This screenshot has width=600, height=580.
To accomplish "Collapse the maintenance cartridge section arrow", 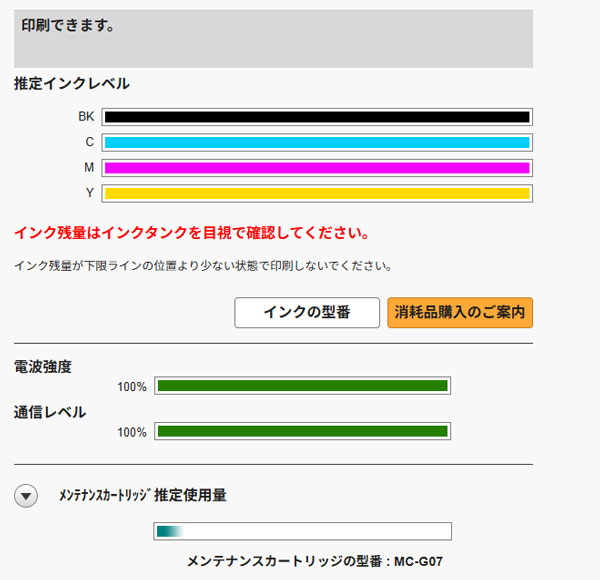I will click(27, 495).
